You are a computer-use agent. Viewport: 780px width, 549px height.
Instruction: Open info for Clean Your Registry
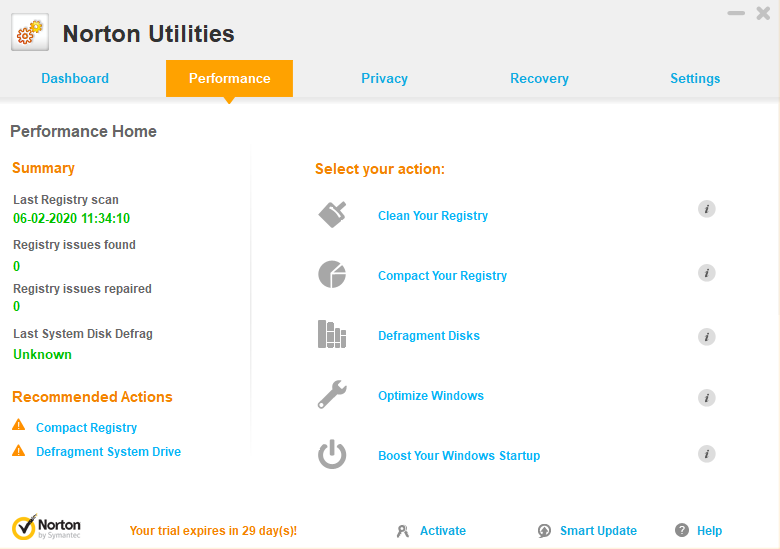[x=706, y=209]
